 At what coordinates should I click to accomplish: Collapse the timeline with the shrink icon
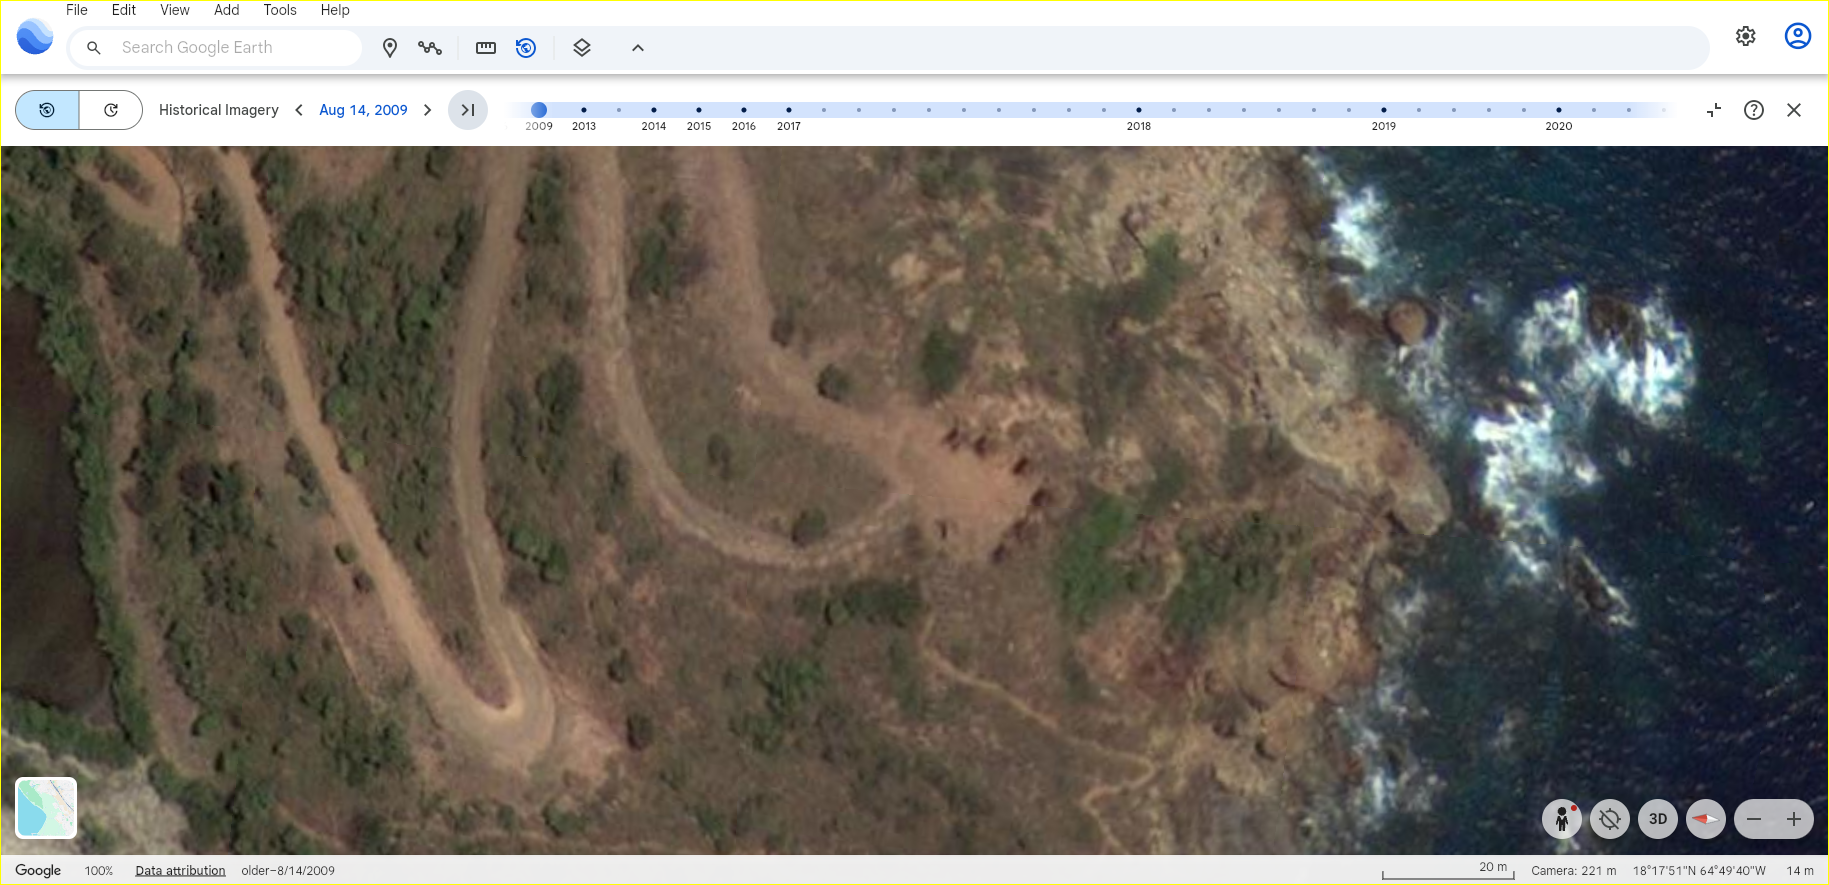point(1714,110)
